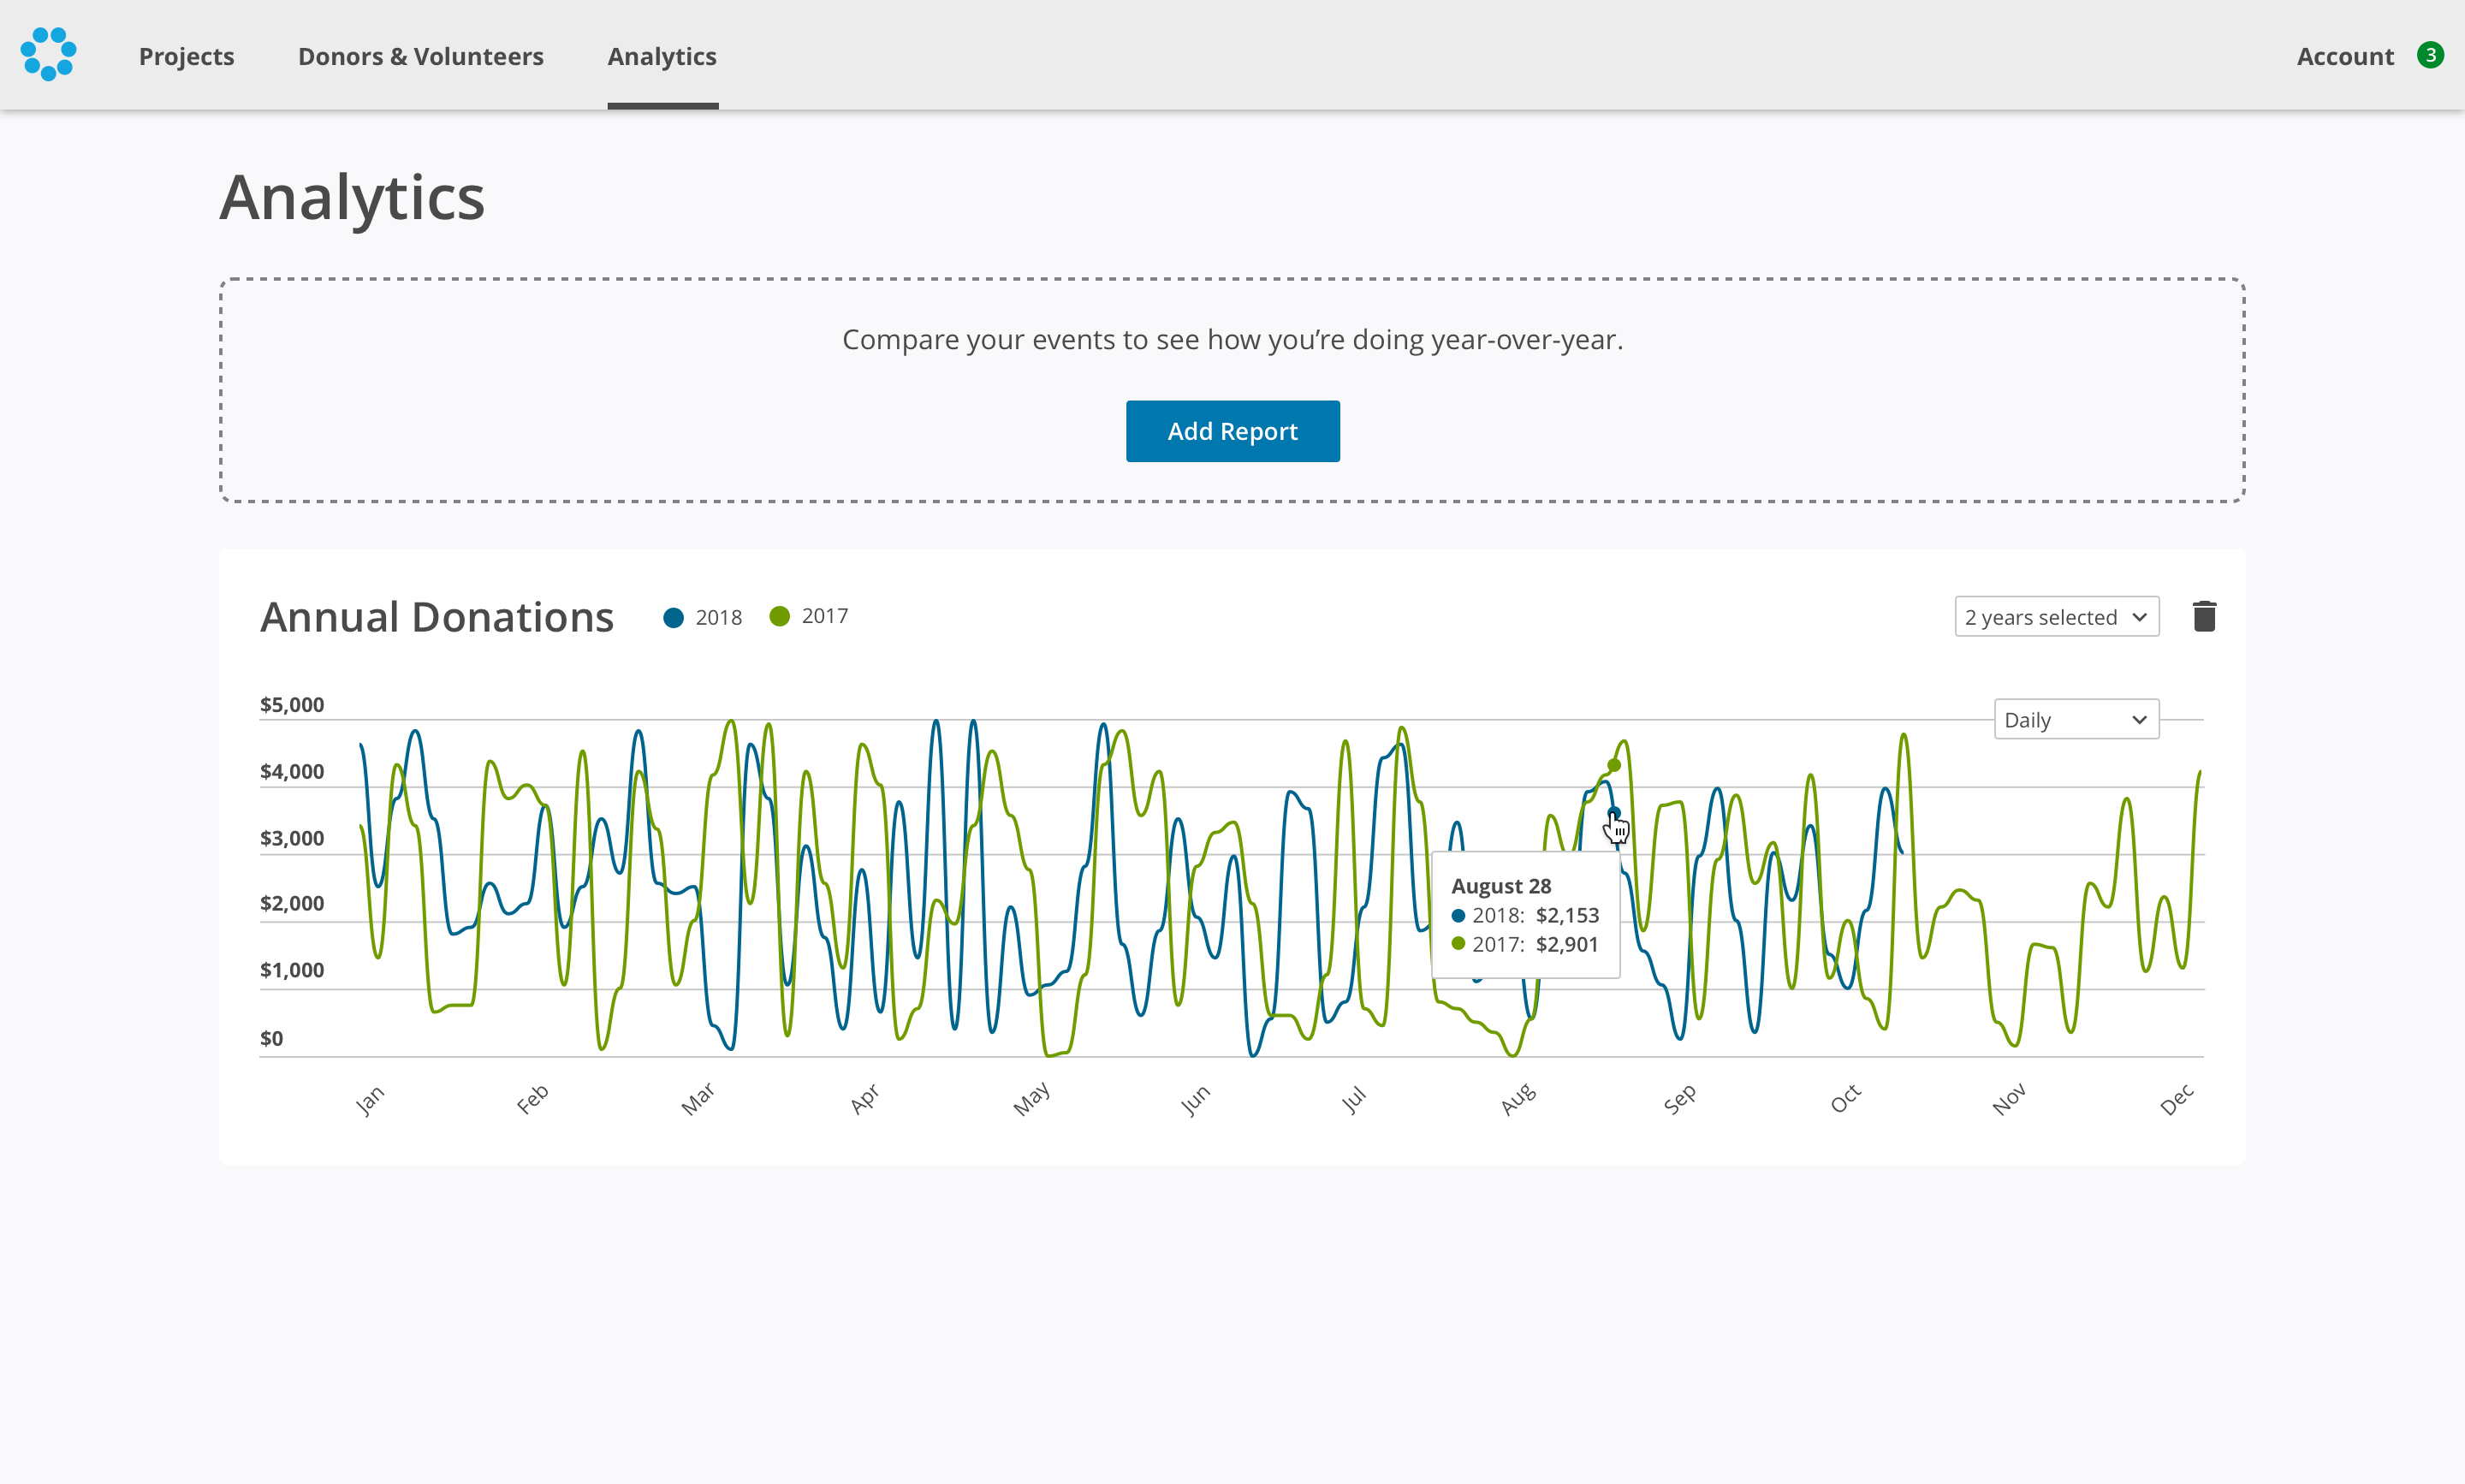Click the 'August 28' tooltip heading
The width and height of the screenshot is (2465, 1484).
[1501, 886]
